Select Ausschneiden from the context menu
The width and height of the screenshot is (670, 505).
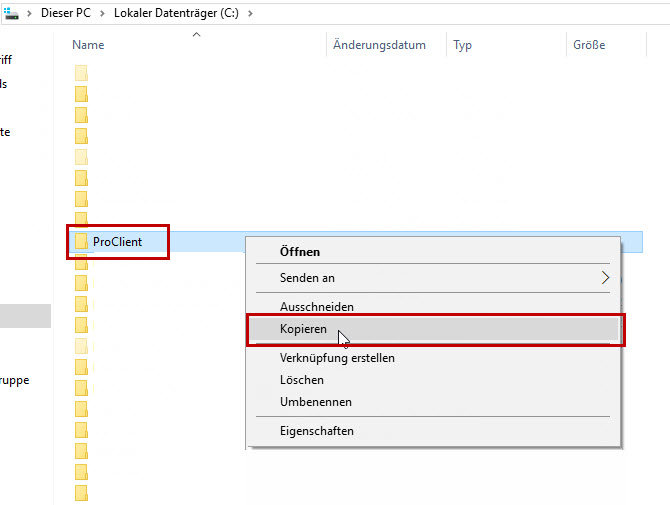pyautogui.click(x=316, y=307)
